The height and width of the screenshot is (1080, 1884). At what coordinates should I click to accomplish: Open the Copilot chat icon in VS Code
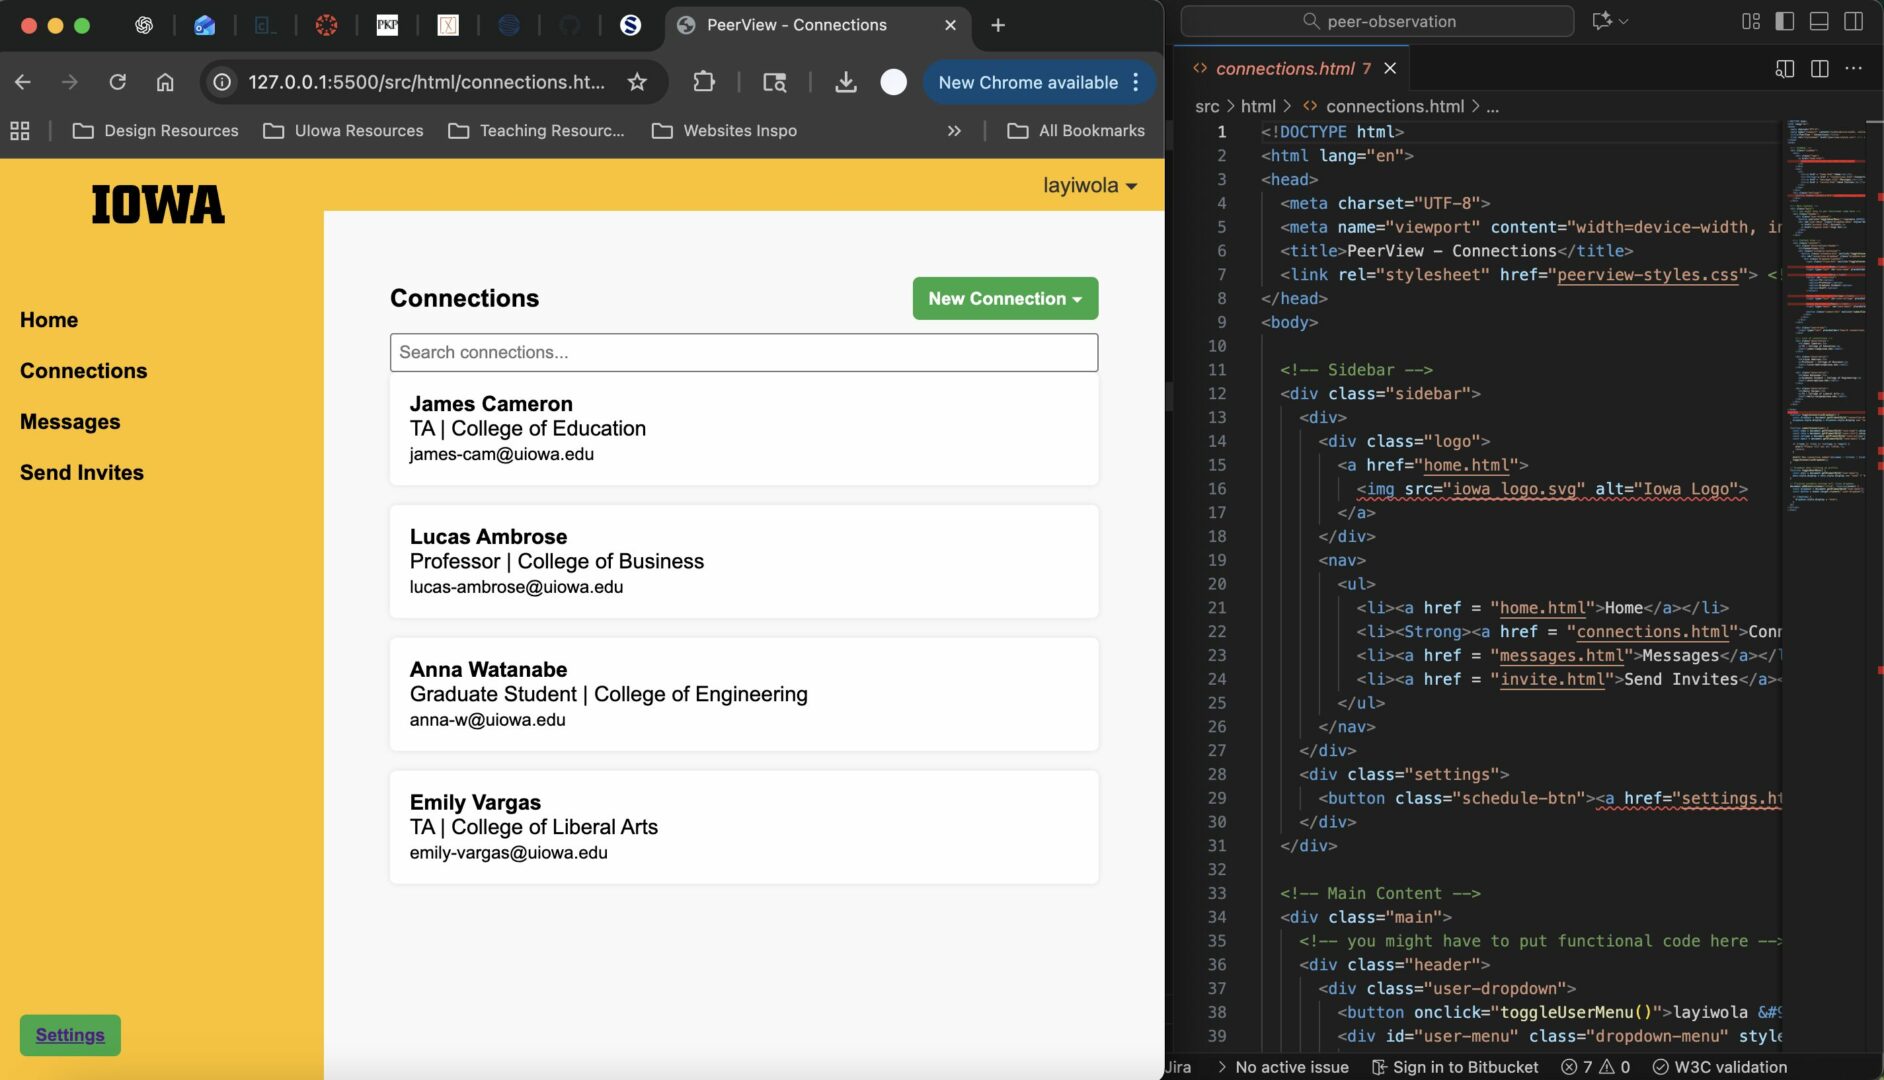tap(1602, 21)
